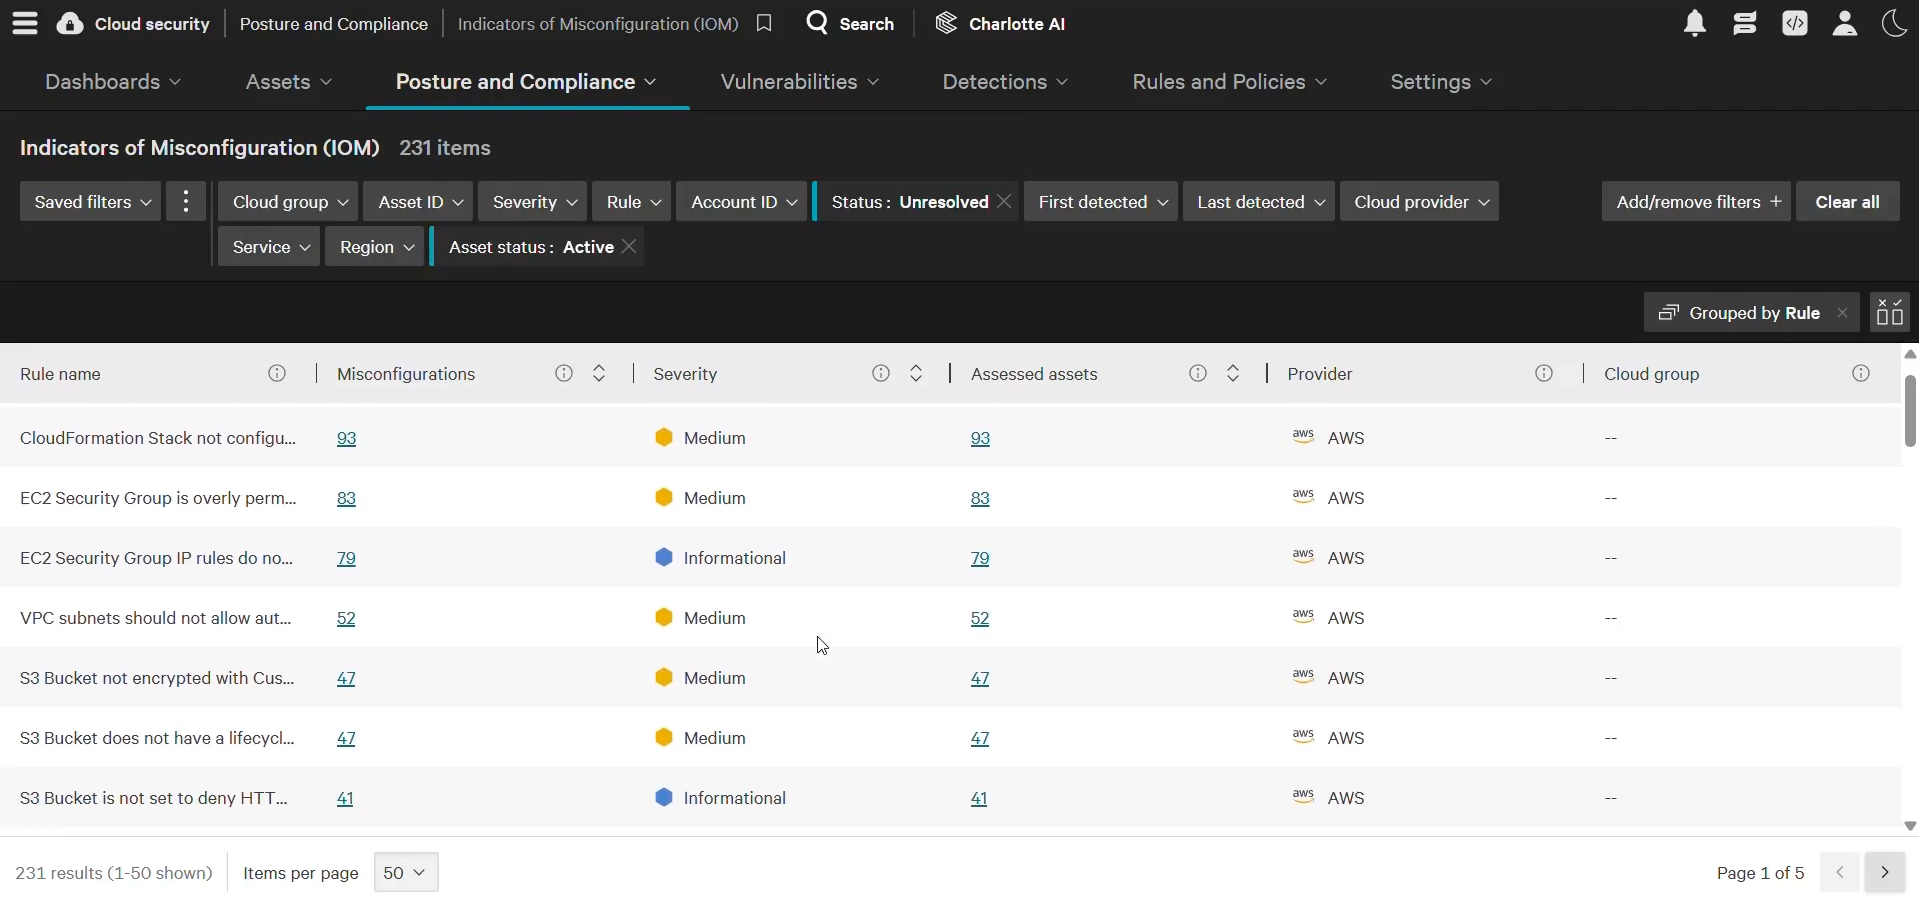Remove the Status Unresolved filter
The width and height of the screenshot is (1919, 902).
1005,202
